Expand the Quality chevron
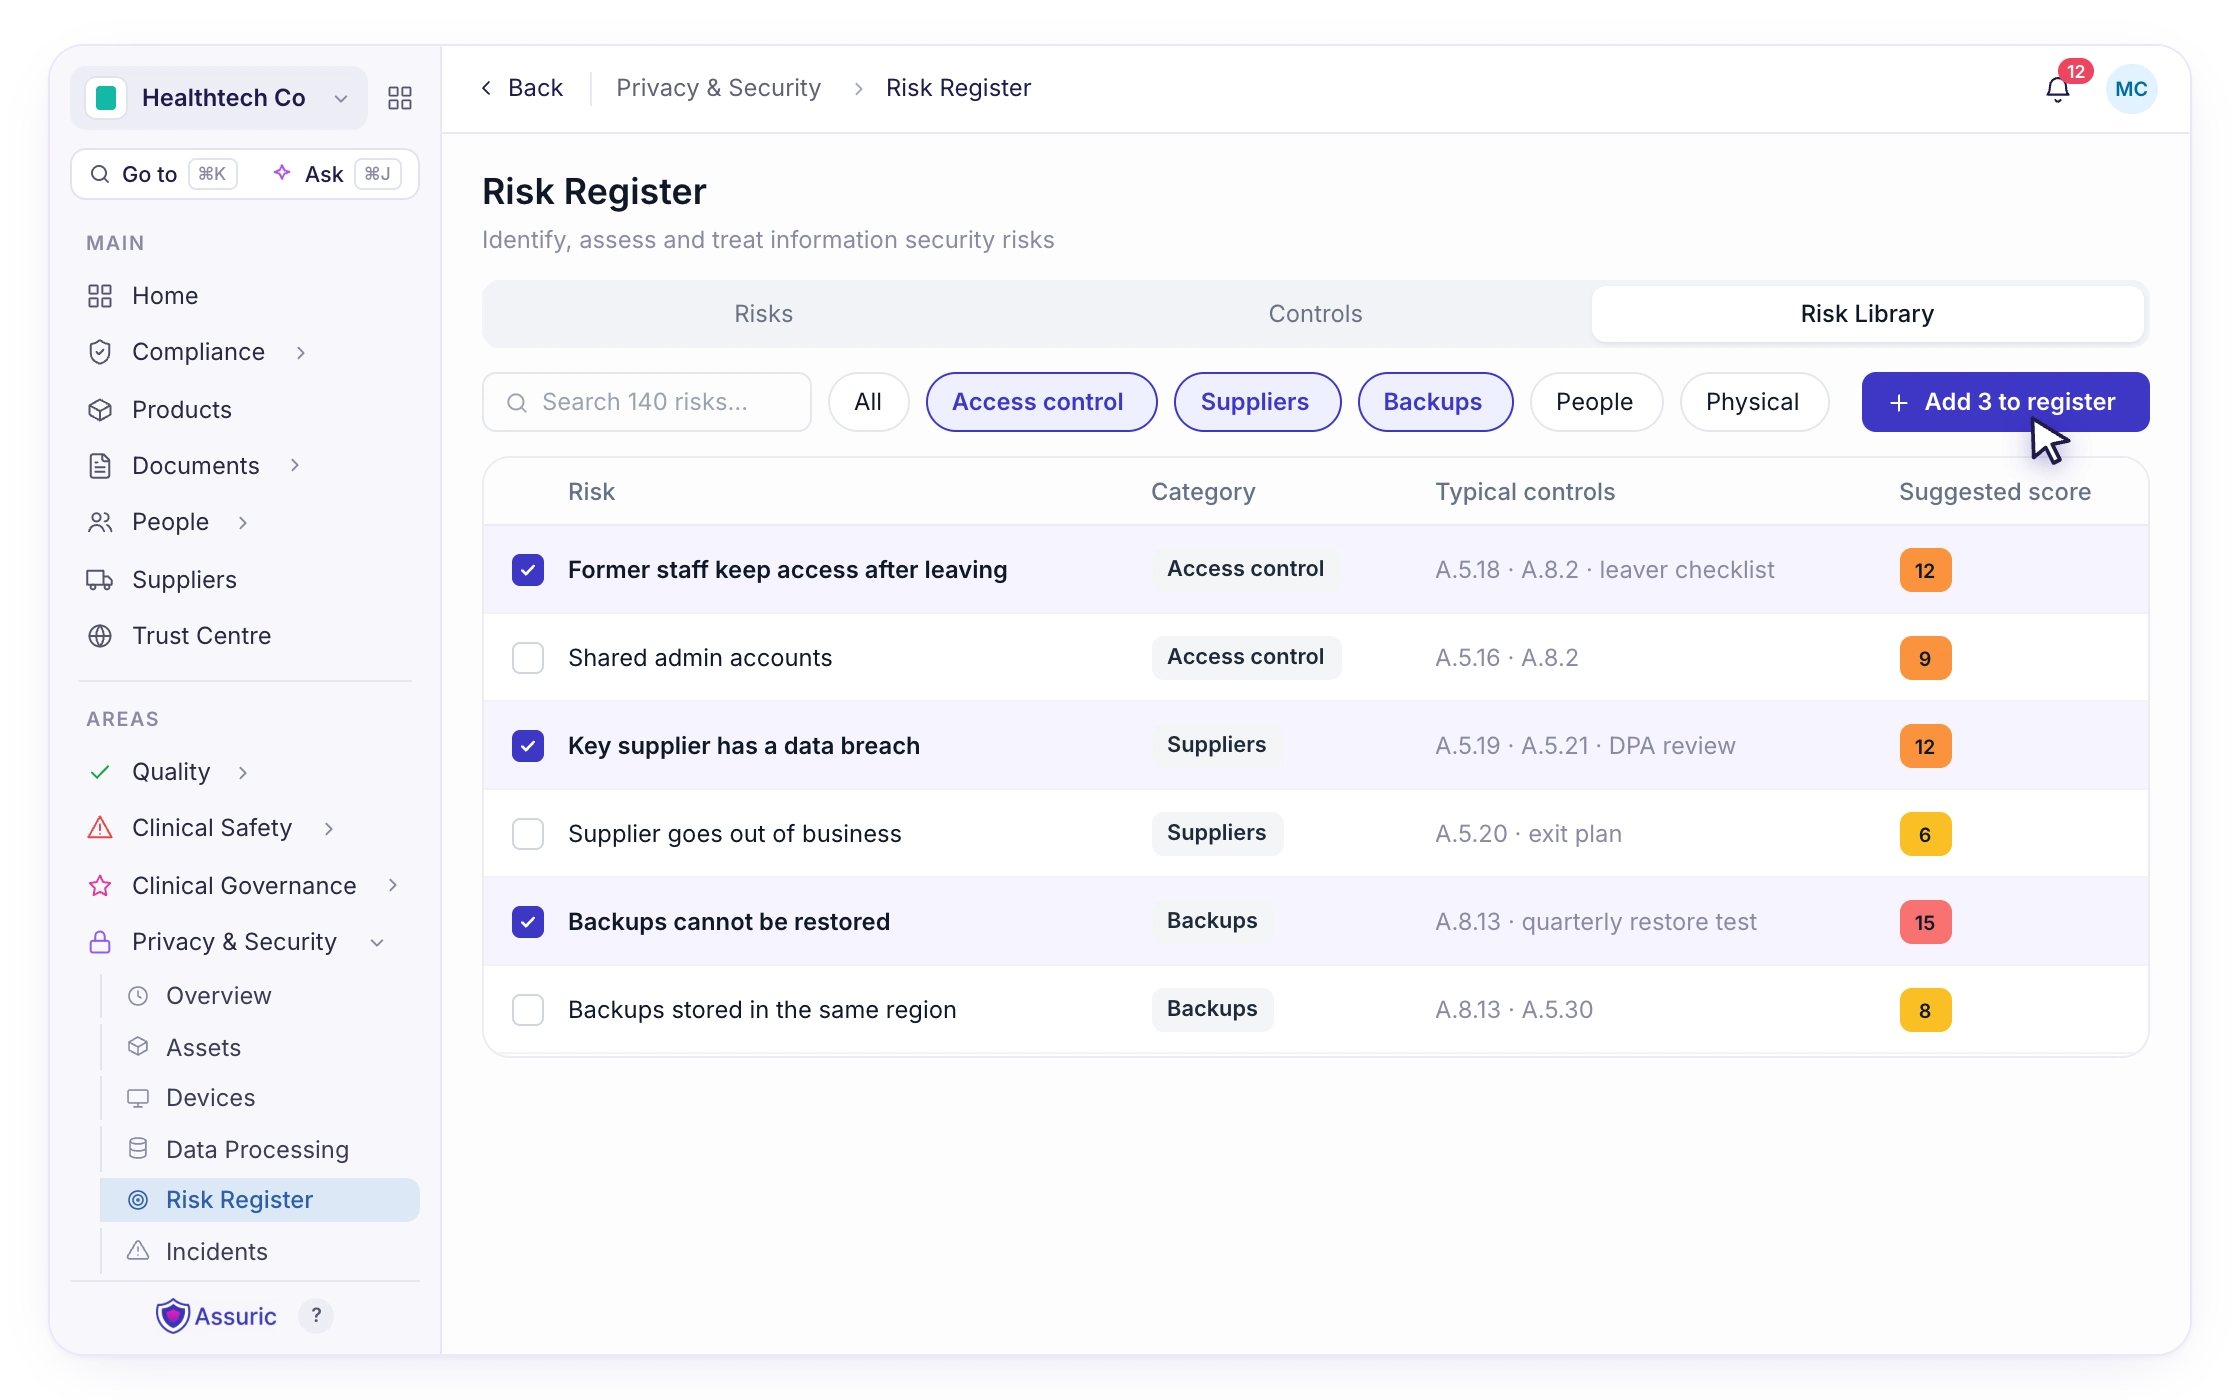Viewport: 2240px width, 1400px height. (243, 773)
